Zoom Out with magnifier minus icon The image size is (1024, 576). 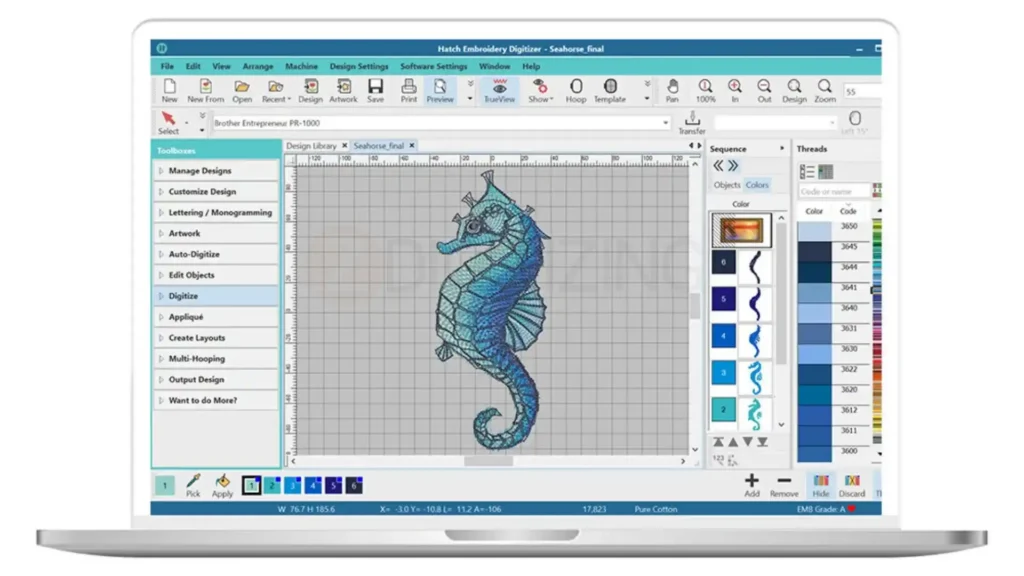[764, 91]
